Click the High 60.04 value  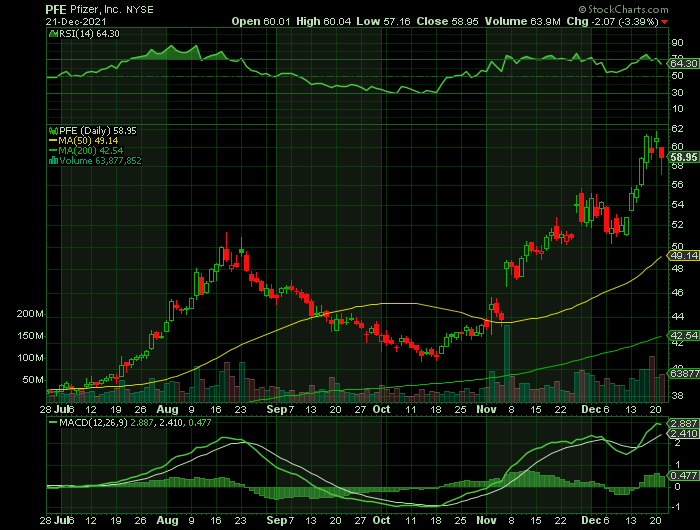pos(323,21)
